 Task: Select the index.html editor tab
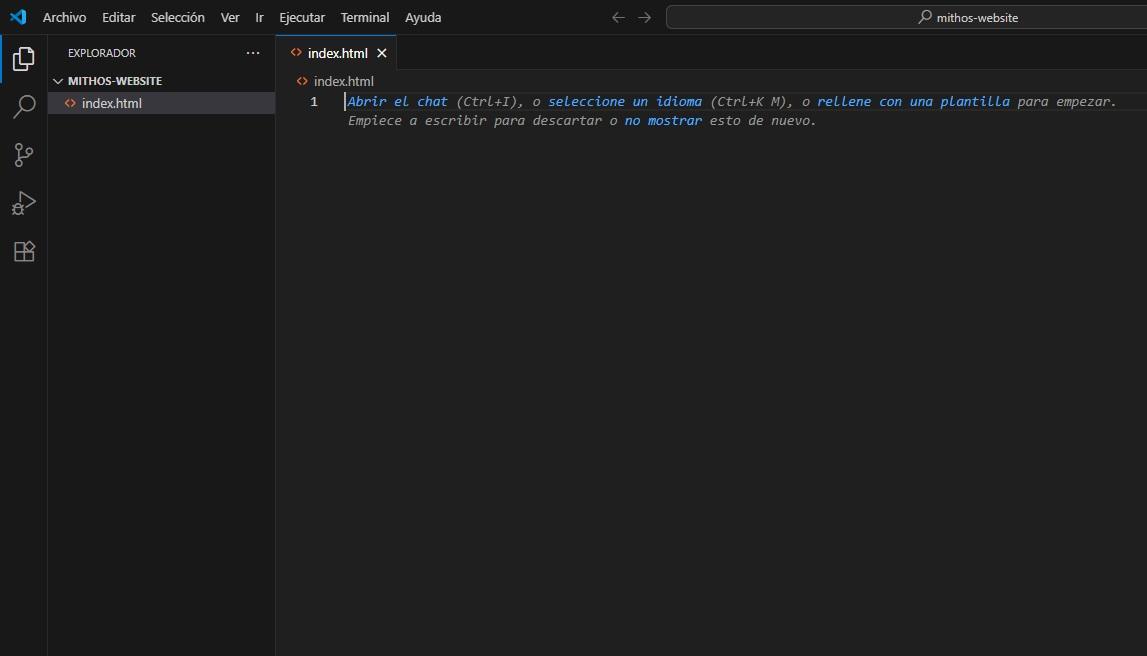click(x=336, y=53)
